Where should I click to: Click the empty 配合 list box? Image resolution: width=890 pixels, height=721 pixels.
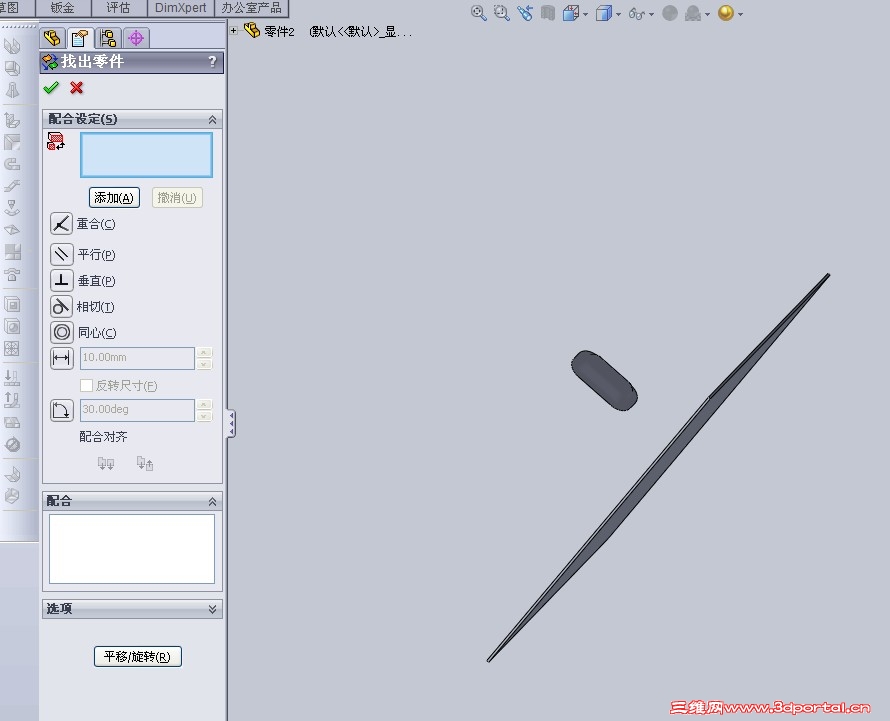click(132, 549)
